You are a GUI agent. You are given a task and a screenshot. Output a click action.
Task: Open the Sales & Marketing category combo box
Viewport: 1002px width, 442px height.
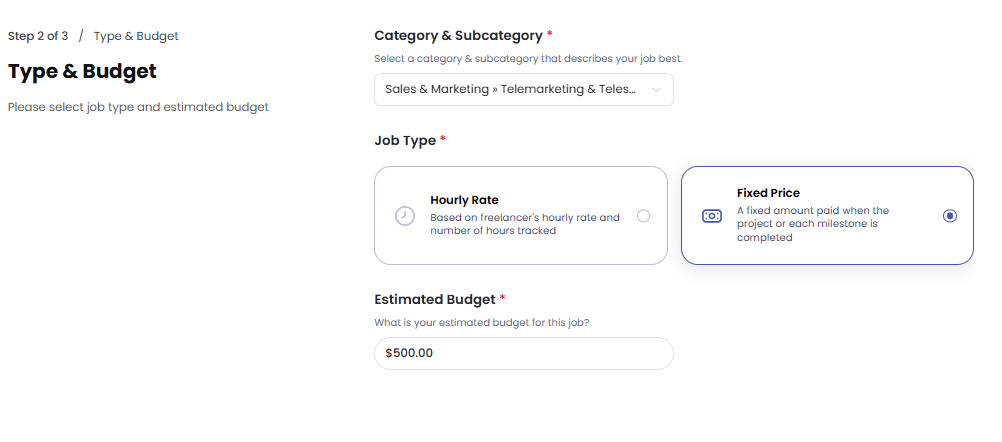pyautogui.click(x=511, y=89)
